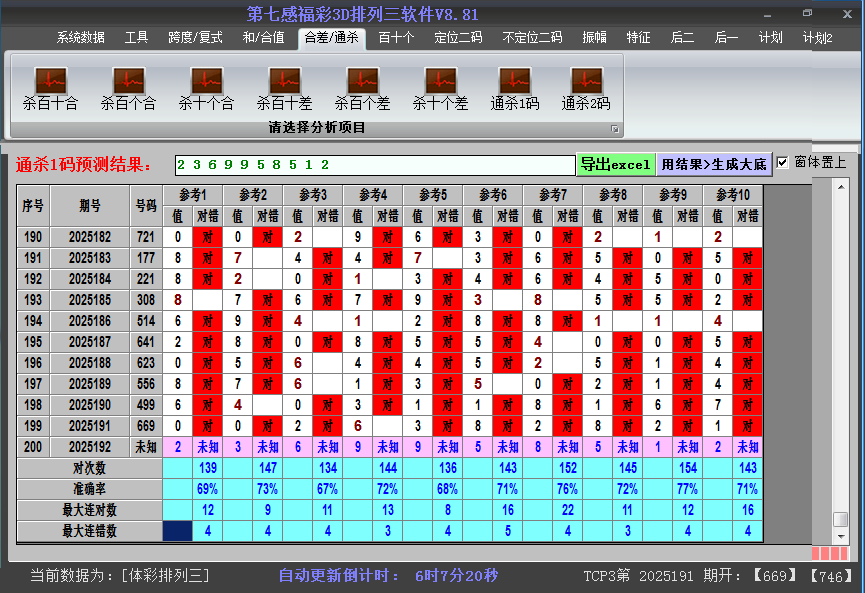865x593 pixels.
Task: Click the 准确率 row label
Action: tap(89, 489)
